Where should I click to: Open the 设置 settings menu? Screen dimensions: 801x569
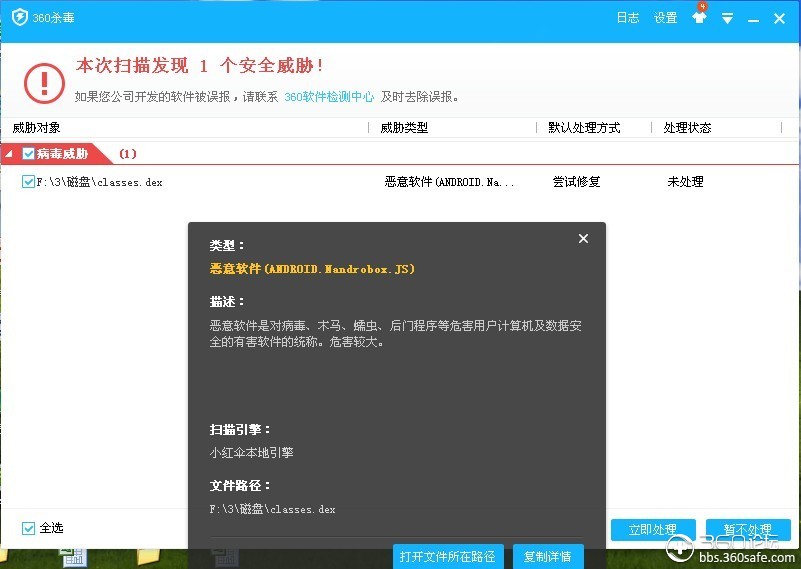coord(665,18)
